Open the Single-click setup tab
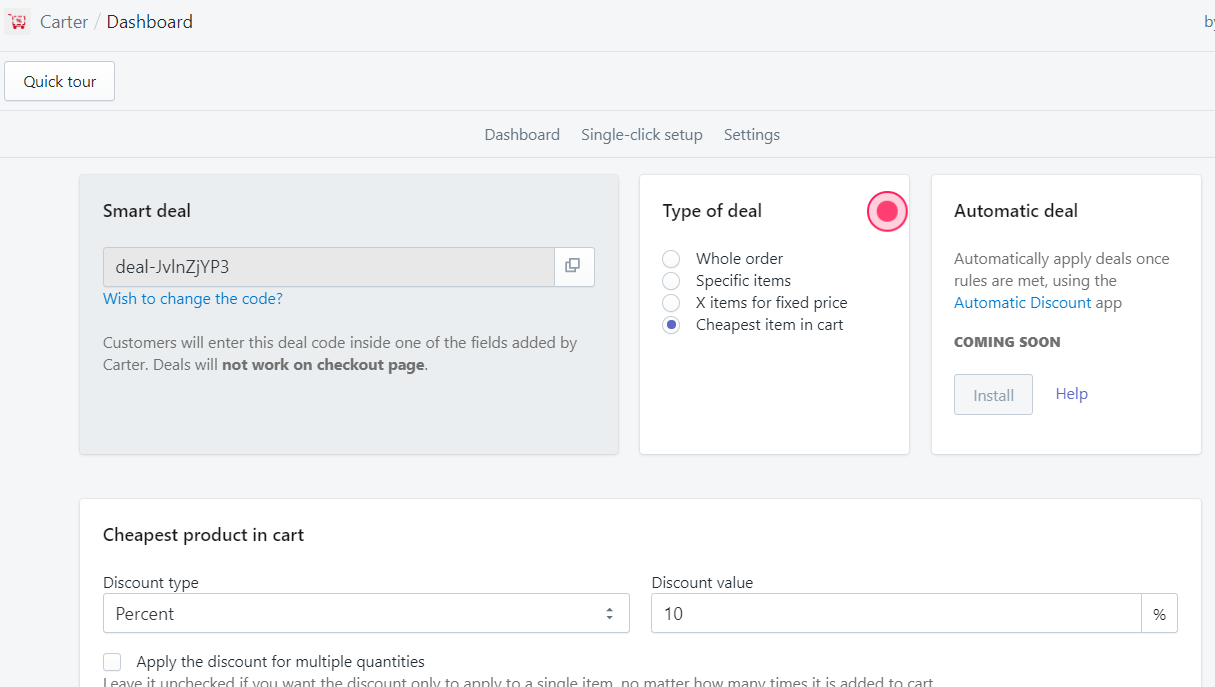The width and height of the screenshot is (1215, 687). (x=641, y=135)
